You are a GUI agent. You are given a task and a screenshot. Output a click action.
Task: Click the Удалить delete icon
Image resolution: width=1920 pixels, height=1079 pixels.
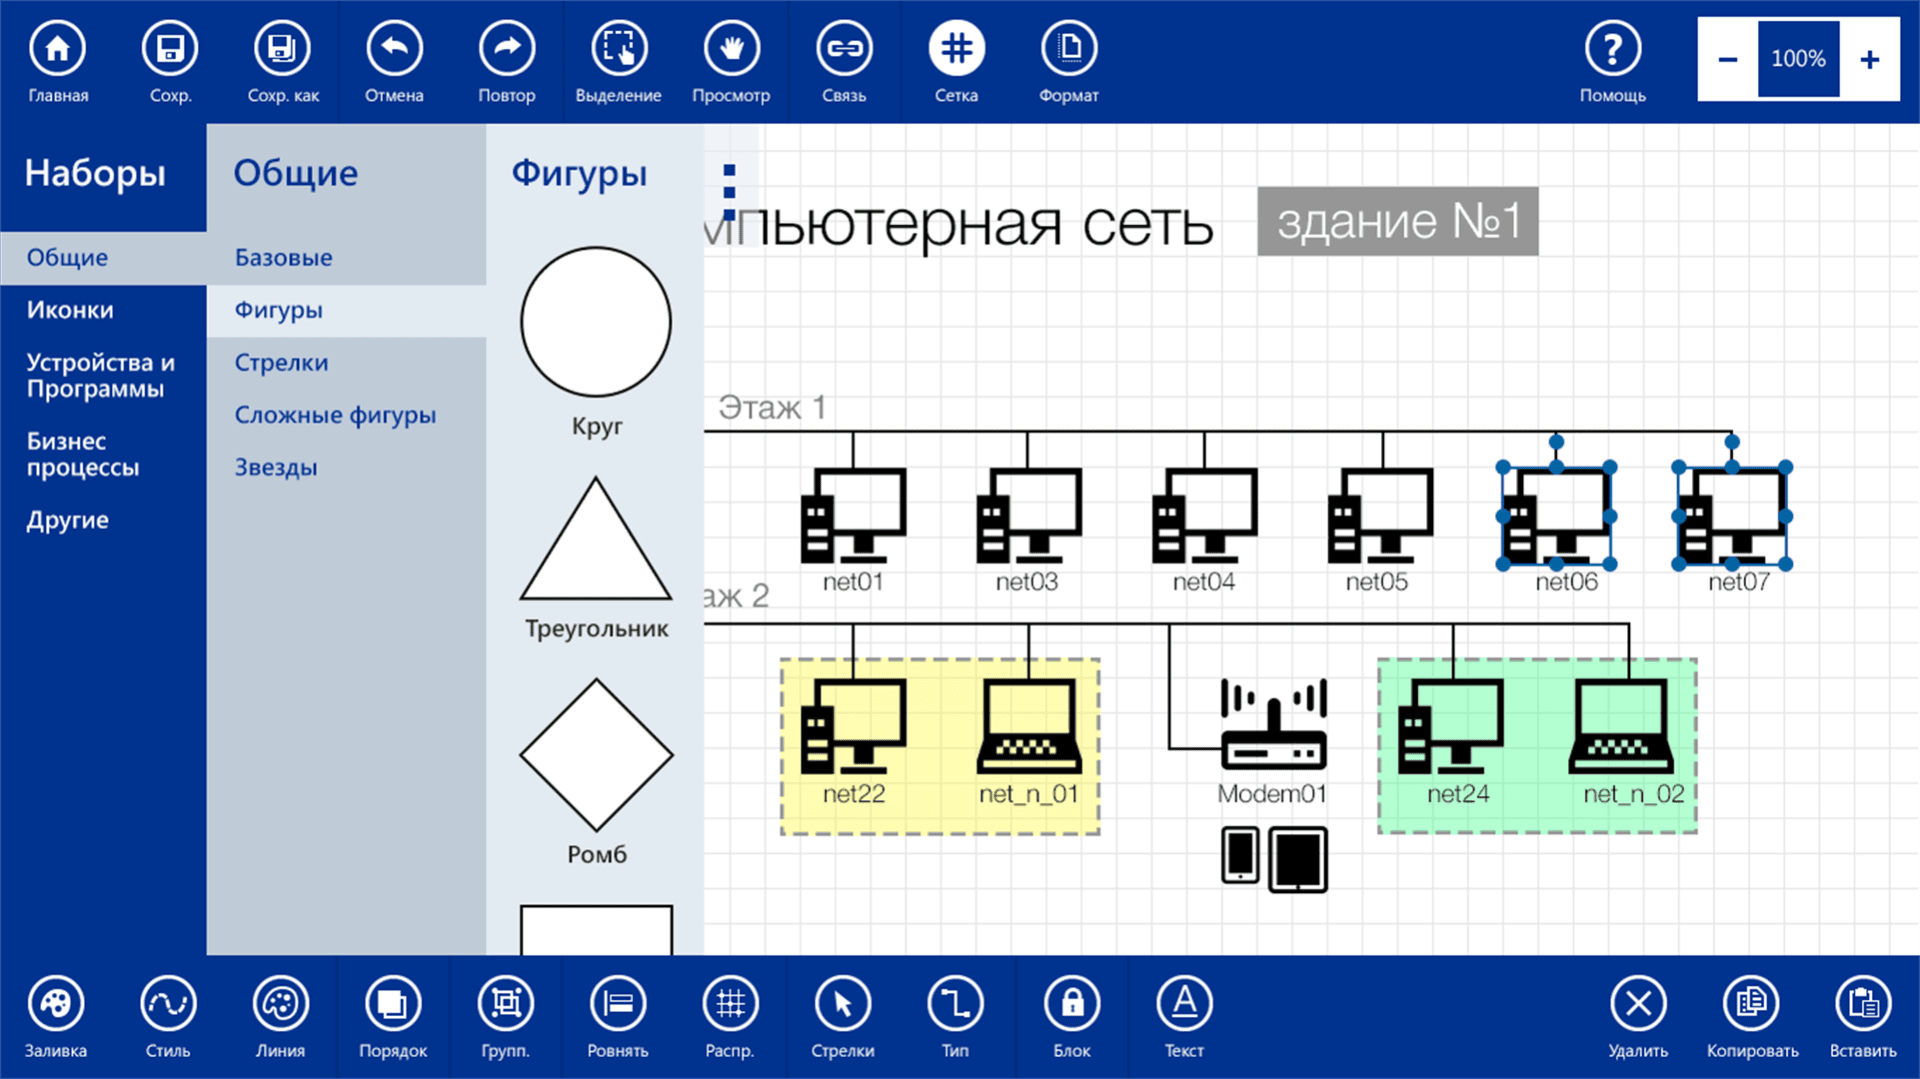click(x=1637, y=1004)
